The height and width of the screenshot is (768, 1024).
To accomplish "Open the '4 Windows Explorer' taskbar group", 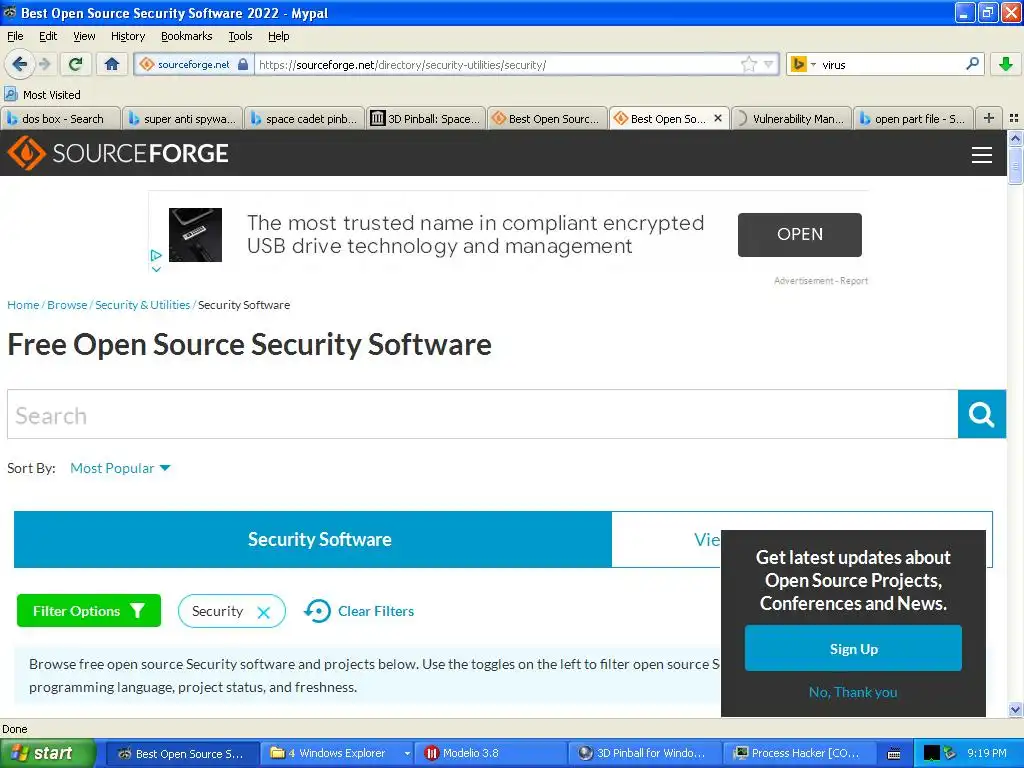I will pyautogui.click(x=338, y=754).
